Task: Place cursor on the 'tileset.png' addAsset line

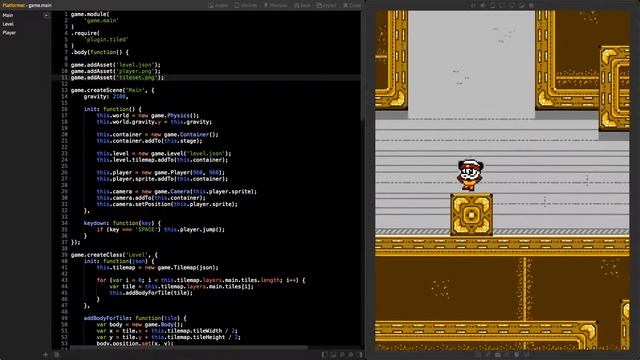Action: (118, 78)
